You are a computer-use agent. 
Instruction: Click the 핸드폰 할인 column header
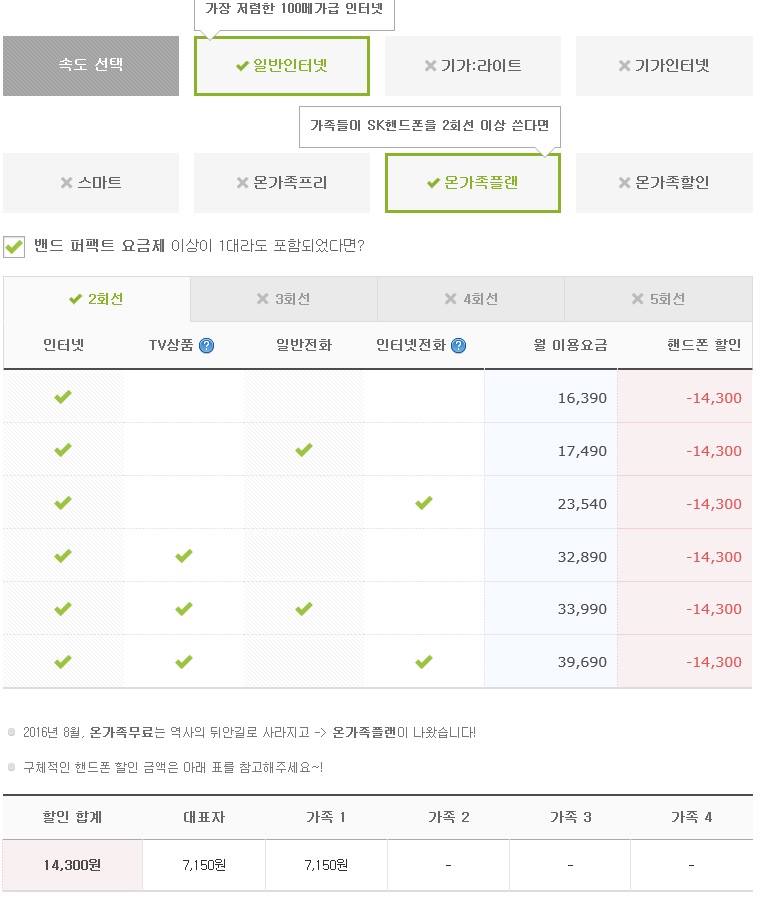click(704, 346)
